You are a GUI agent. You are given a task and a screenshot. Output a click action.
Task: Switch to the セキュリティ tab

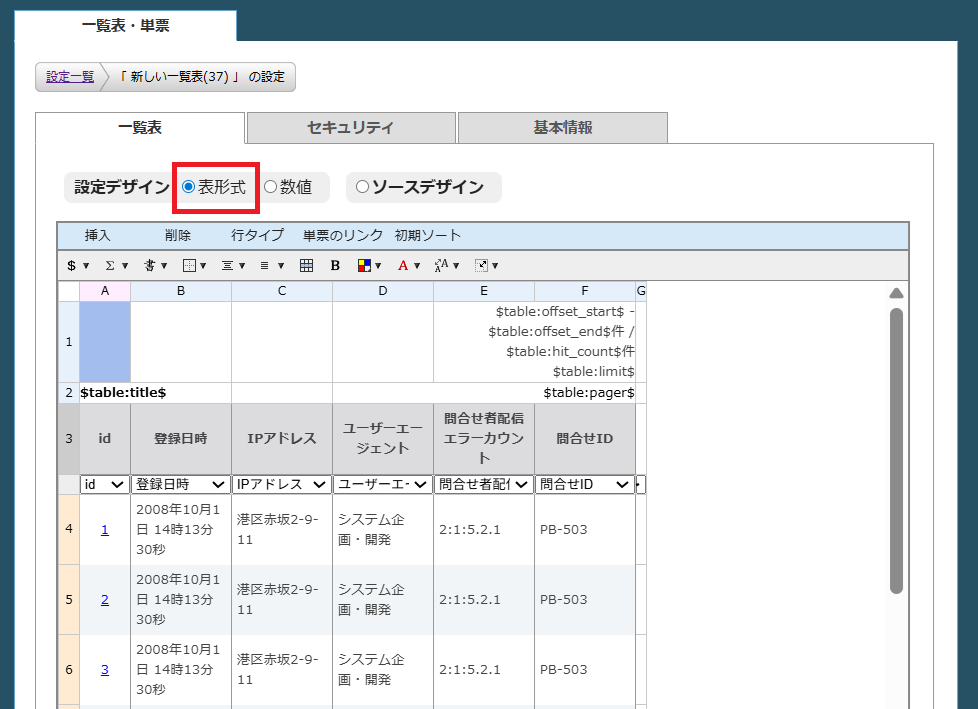pyautogui.click(x=351, y=128)
